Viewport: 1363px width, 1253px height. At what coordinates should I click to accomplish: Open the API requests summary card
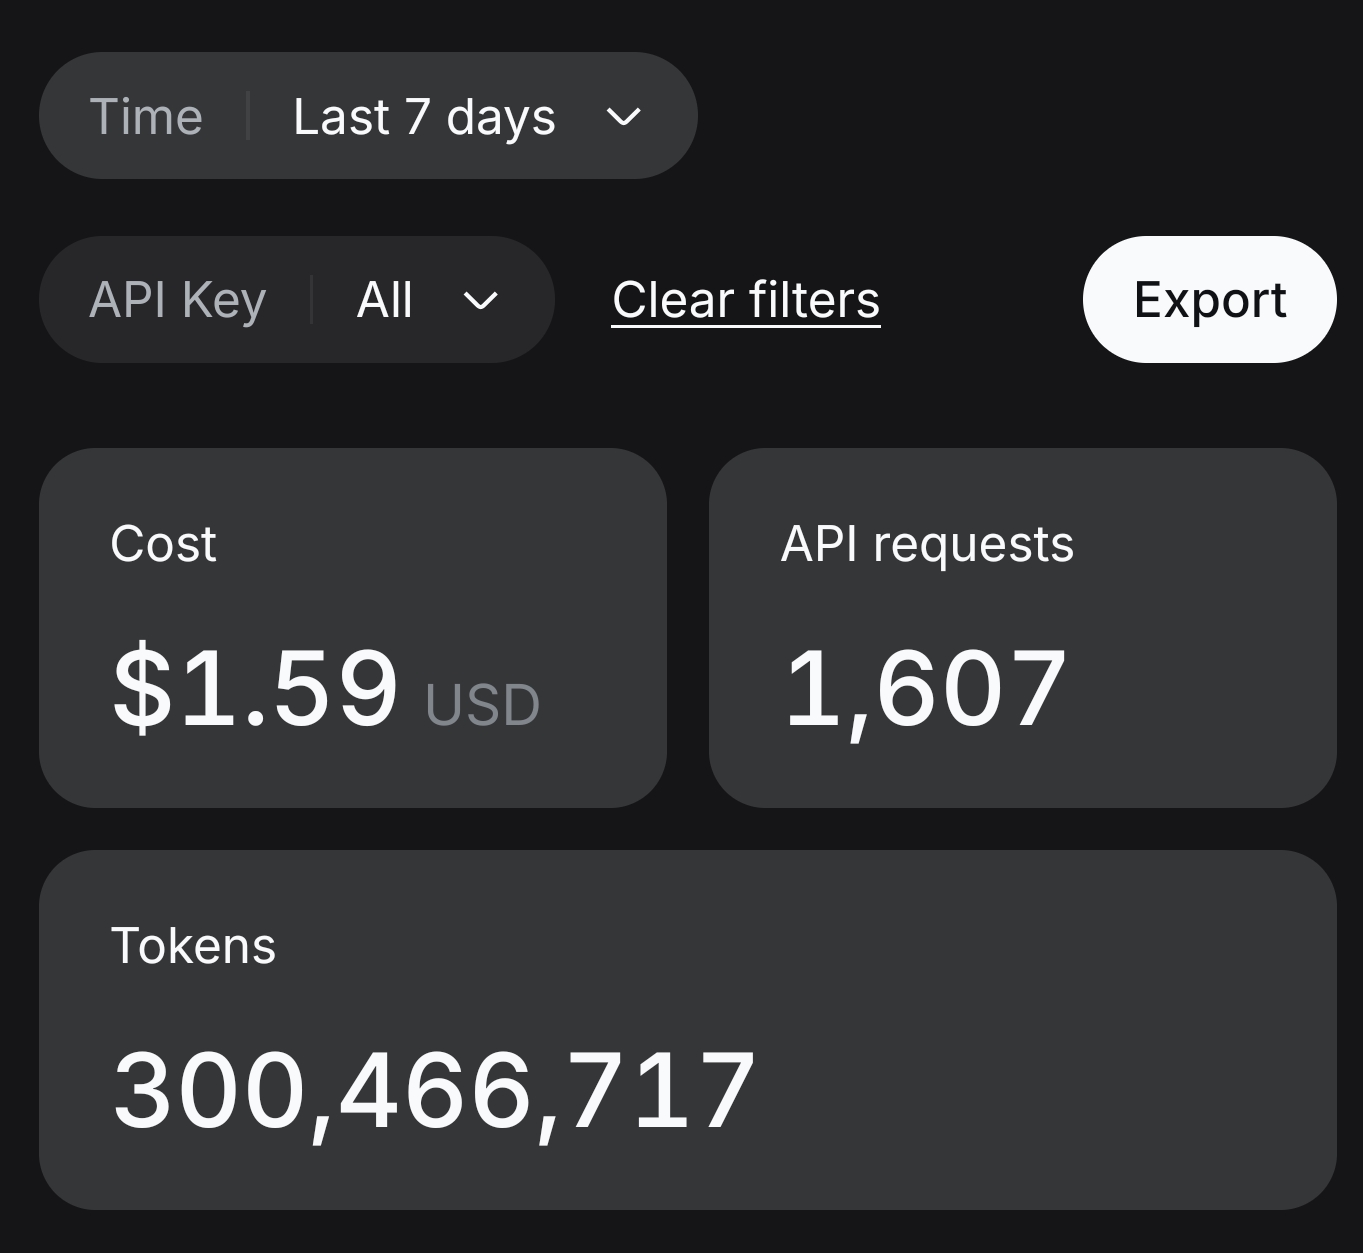[1023, 628]
